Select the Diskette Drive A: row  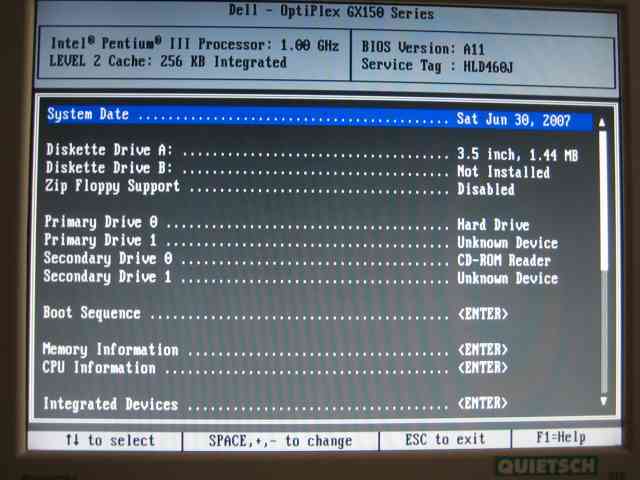point(312,152)
